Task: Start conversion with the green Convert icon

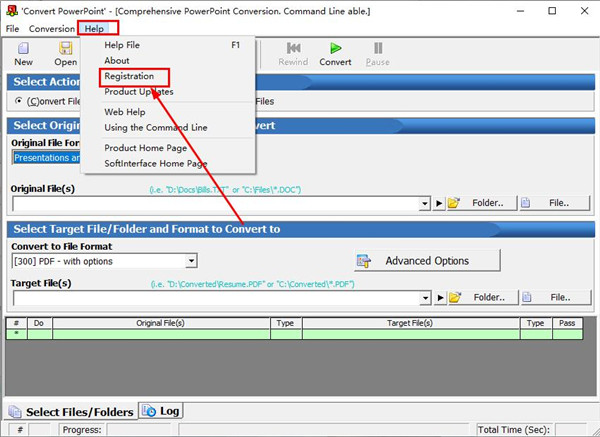Action: click(336, 48)
